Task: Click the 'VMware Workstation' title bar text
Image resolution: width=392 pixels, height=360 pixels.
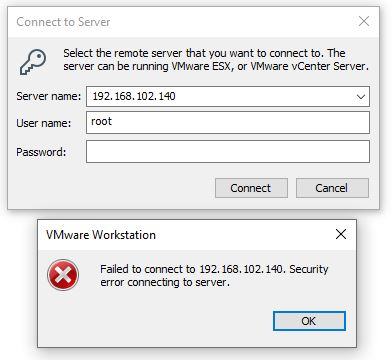Action: 101,235
